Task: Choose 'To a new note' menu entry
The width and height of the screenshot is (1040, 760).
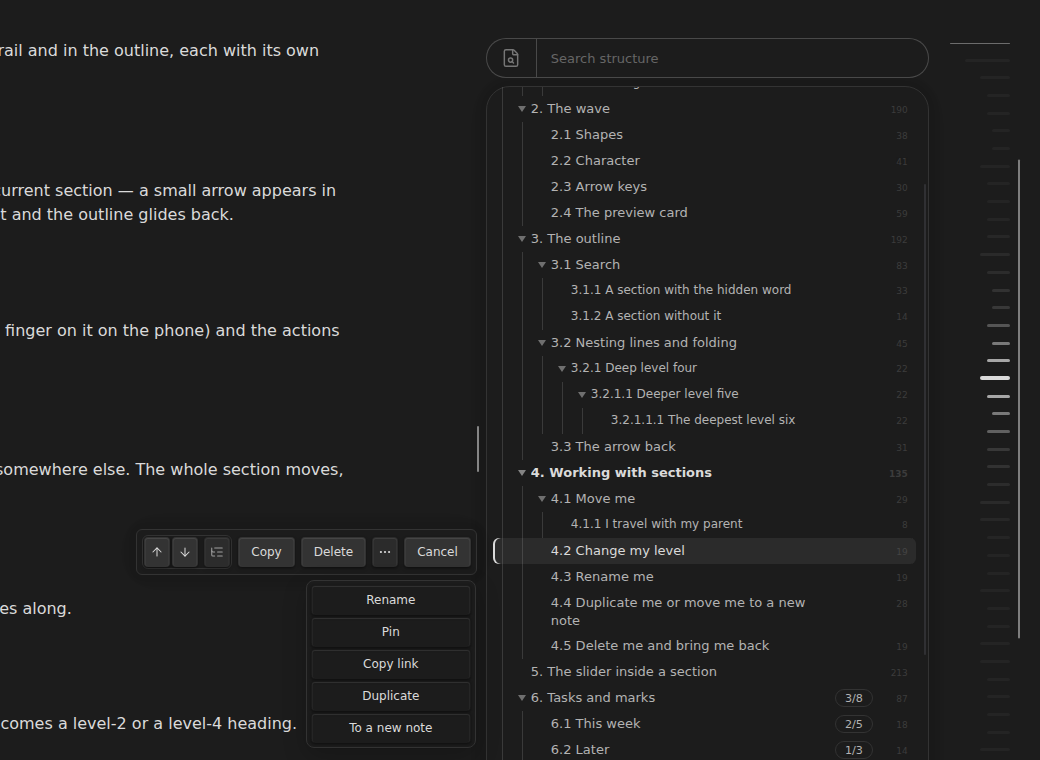Action: (391, 728)
